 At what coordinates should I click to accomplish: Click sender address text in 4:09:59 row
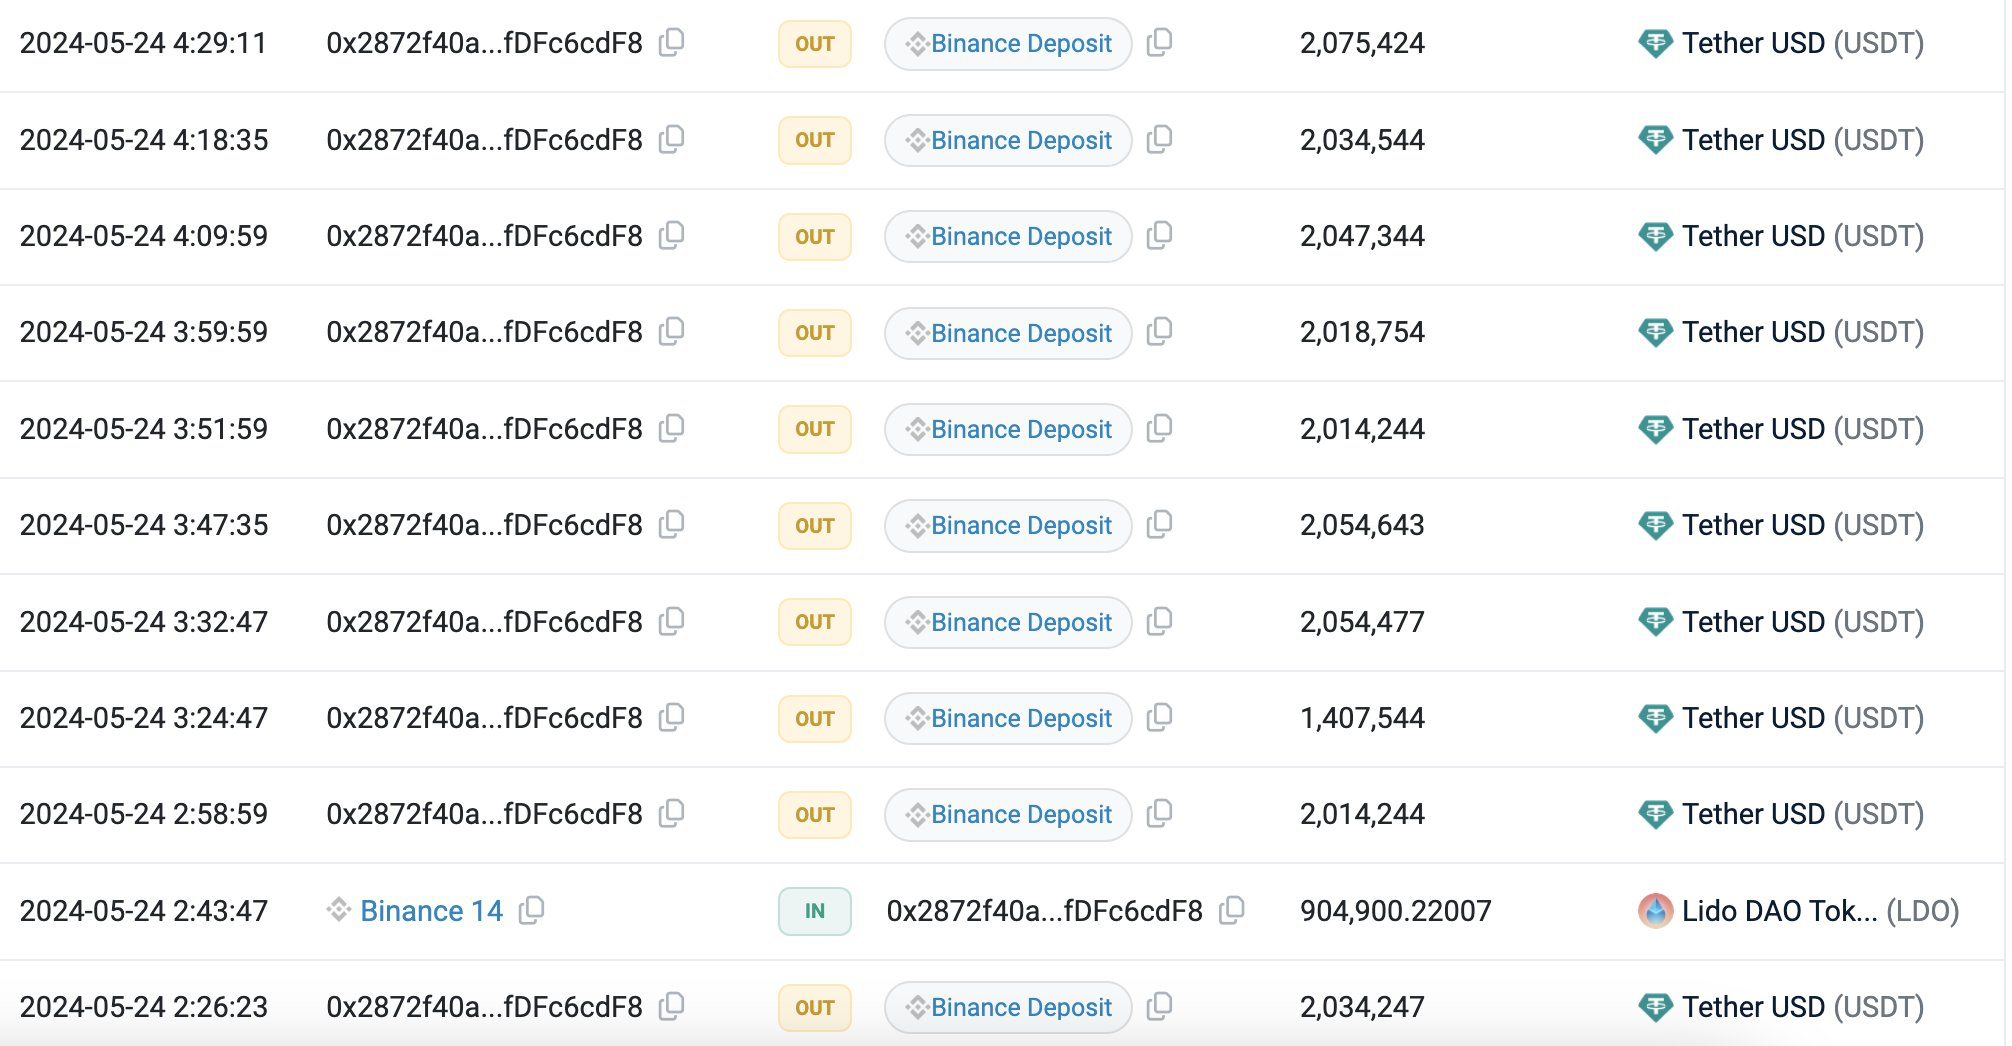click(484, 236)
